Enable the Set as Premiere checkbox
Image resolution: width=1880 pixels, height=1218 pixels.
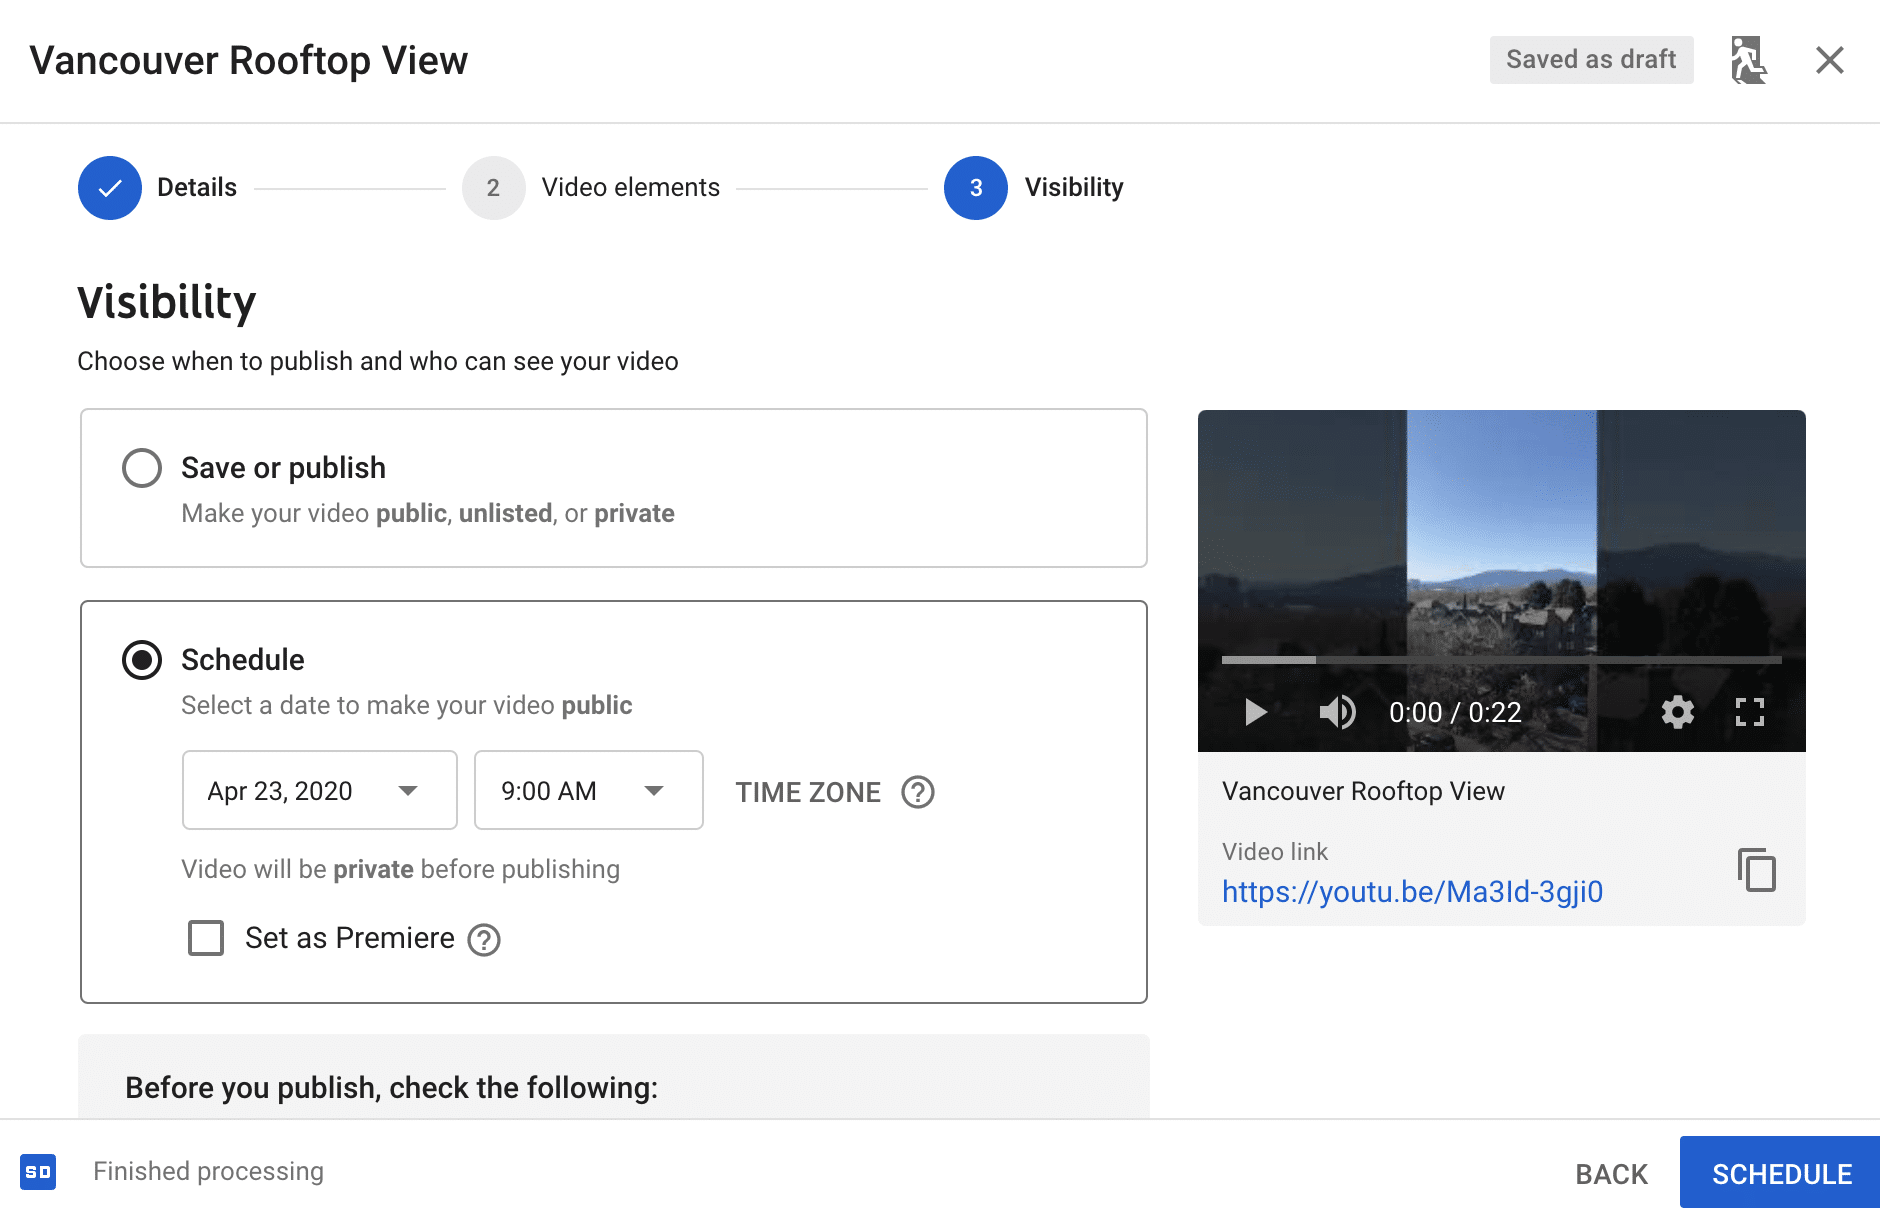(205, 938)
